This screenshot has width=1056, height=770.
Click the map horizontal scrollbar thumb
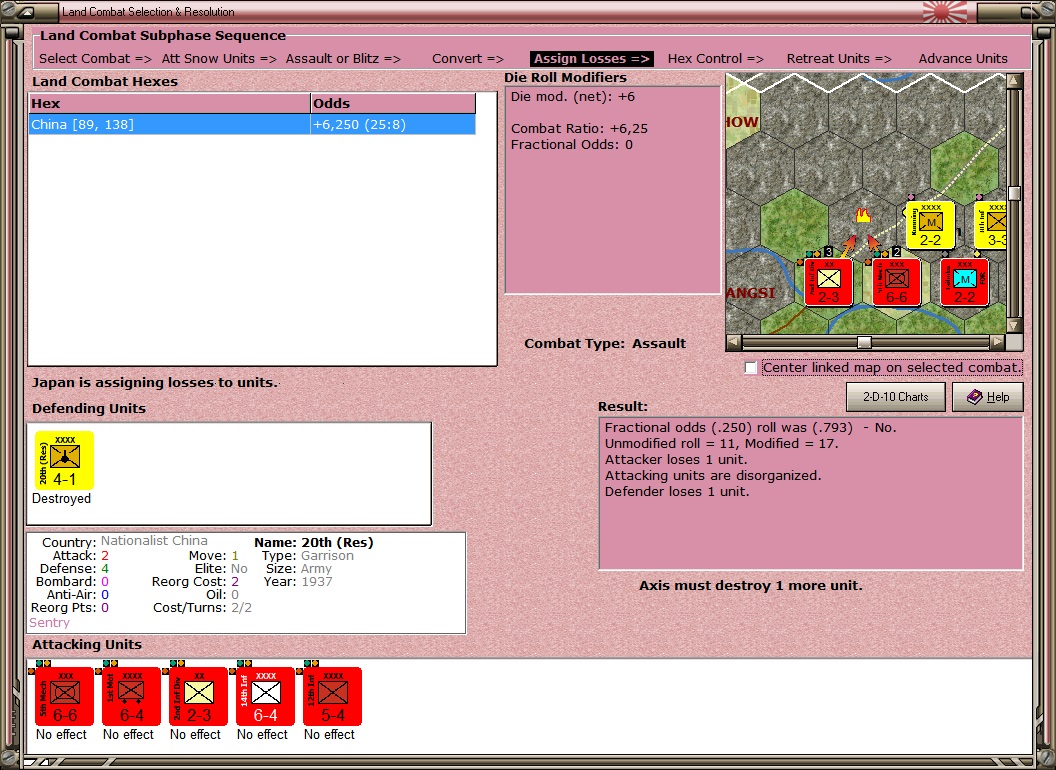pos(864,342)
